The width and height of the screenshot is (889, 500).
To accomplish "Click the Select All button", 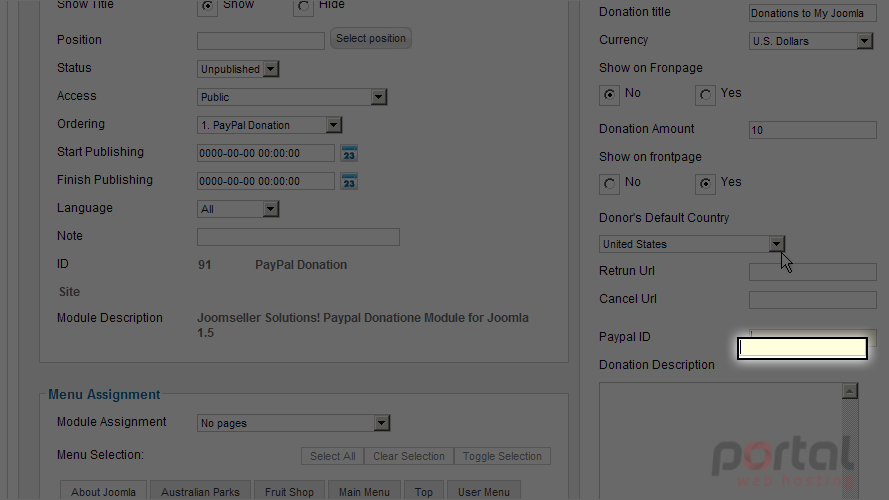I will click(x=333, y=456).
